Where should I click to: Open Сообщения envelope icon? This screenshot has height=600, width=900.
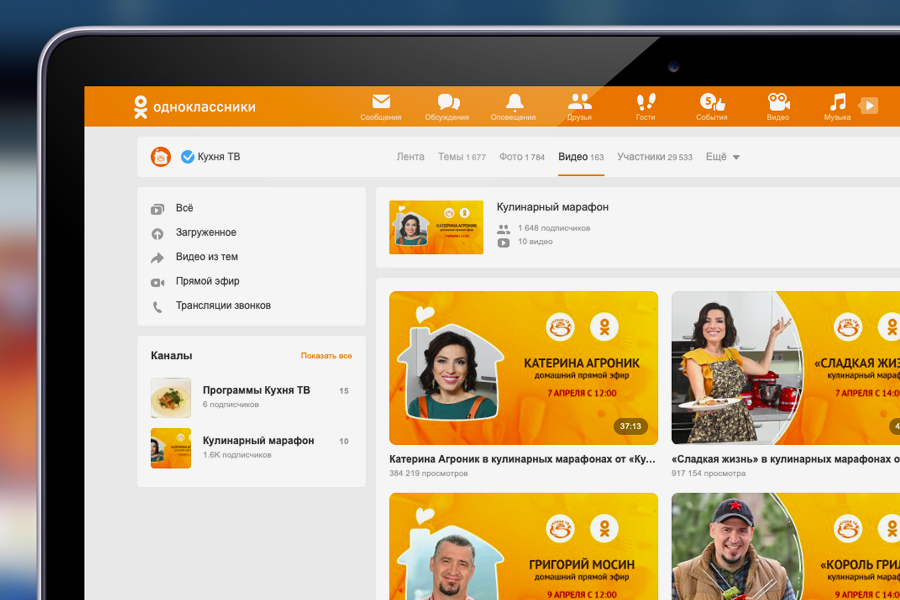coord(381,102)
